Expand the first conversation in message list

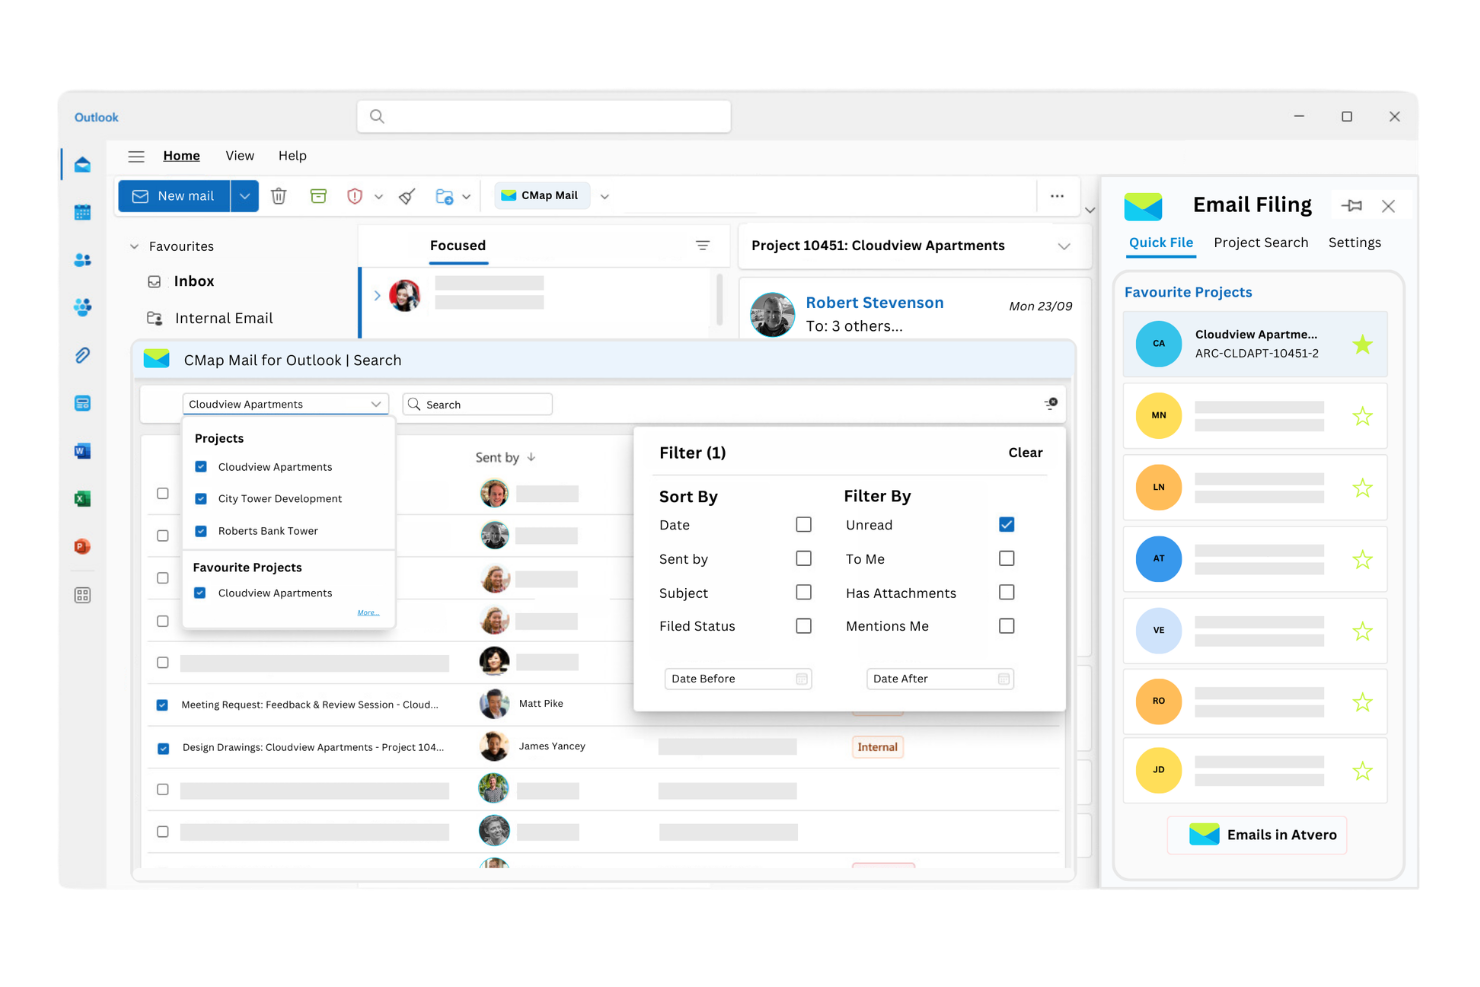pos(377,296)
